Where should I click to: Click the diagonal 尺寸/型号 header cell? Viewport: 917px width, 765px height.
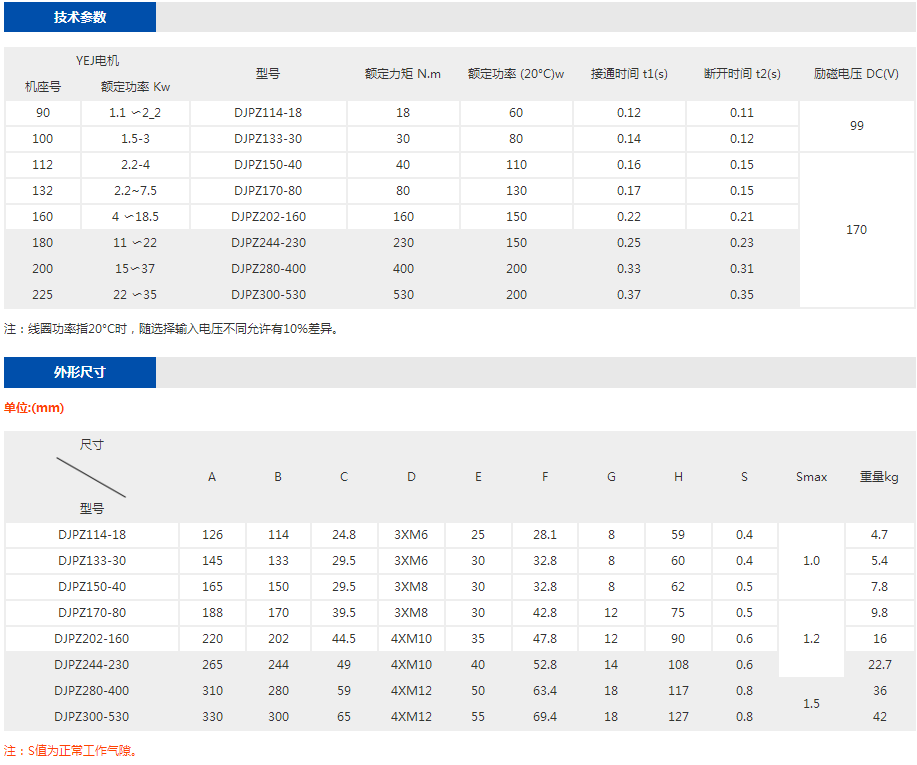[x=92, y=476]
